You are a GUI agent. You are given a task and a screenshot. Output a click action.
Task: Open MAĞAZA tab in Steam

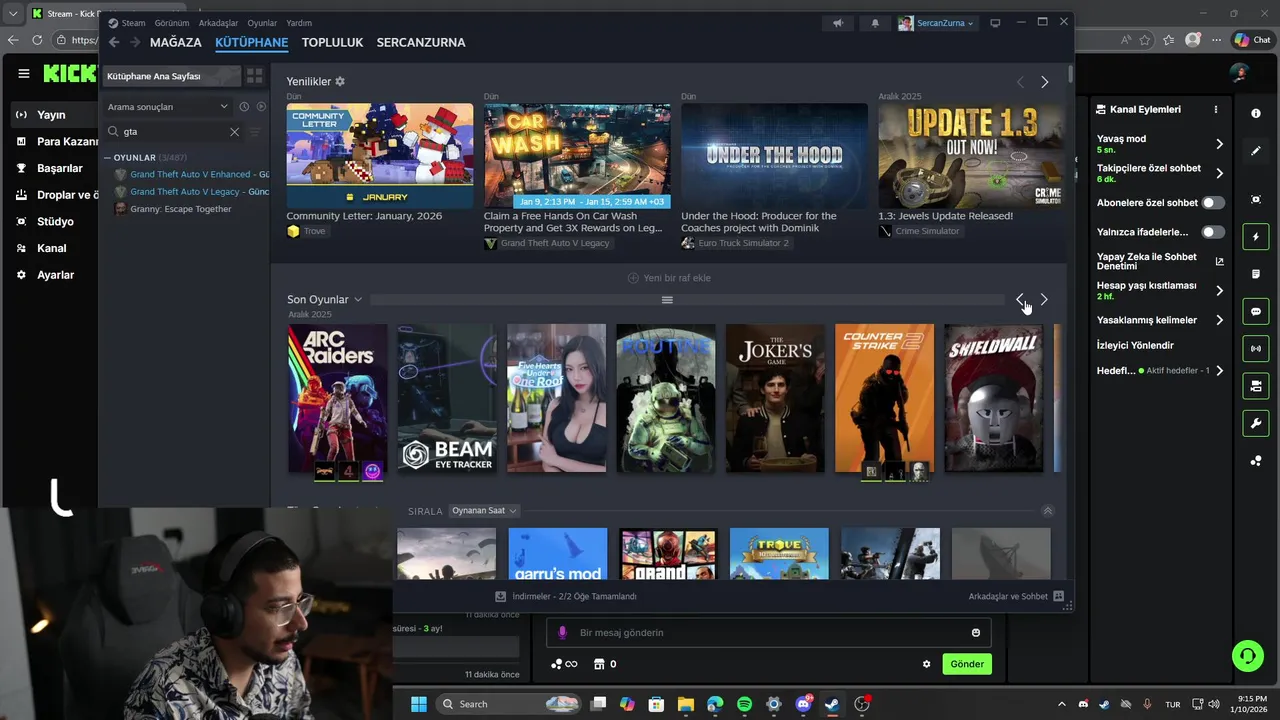[176, 42]
